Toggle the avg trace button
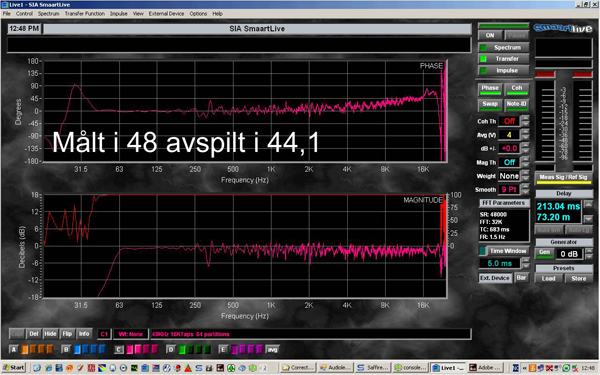Viewport: 600px width, 375px height. [272, 349]
